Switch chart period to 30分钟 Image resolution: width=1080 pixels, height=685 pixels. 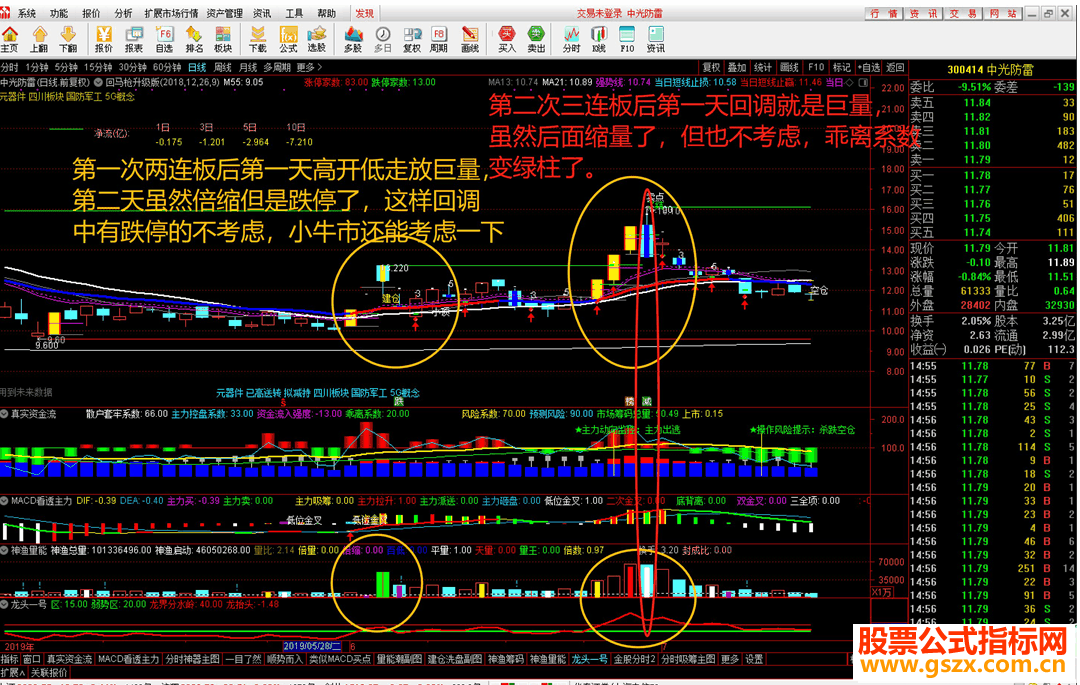tap(132, 67)
